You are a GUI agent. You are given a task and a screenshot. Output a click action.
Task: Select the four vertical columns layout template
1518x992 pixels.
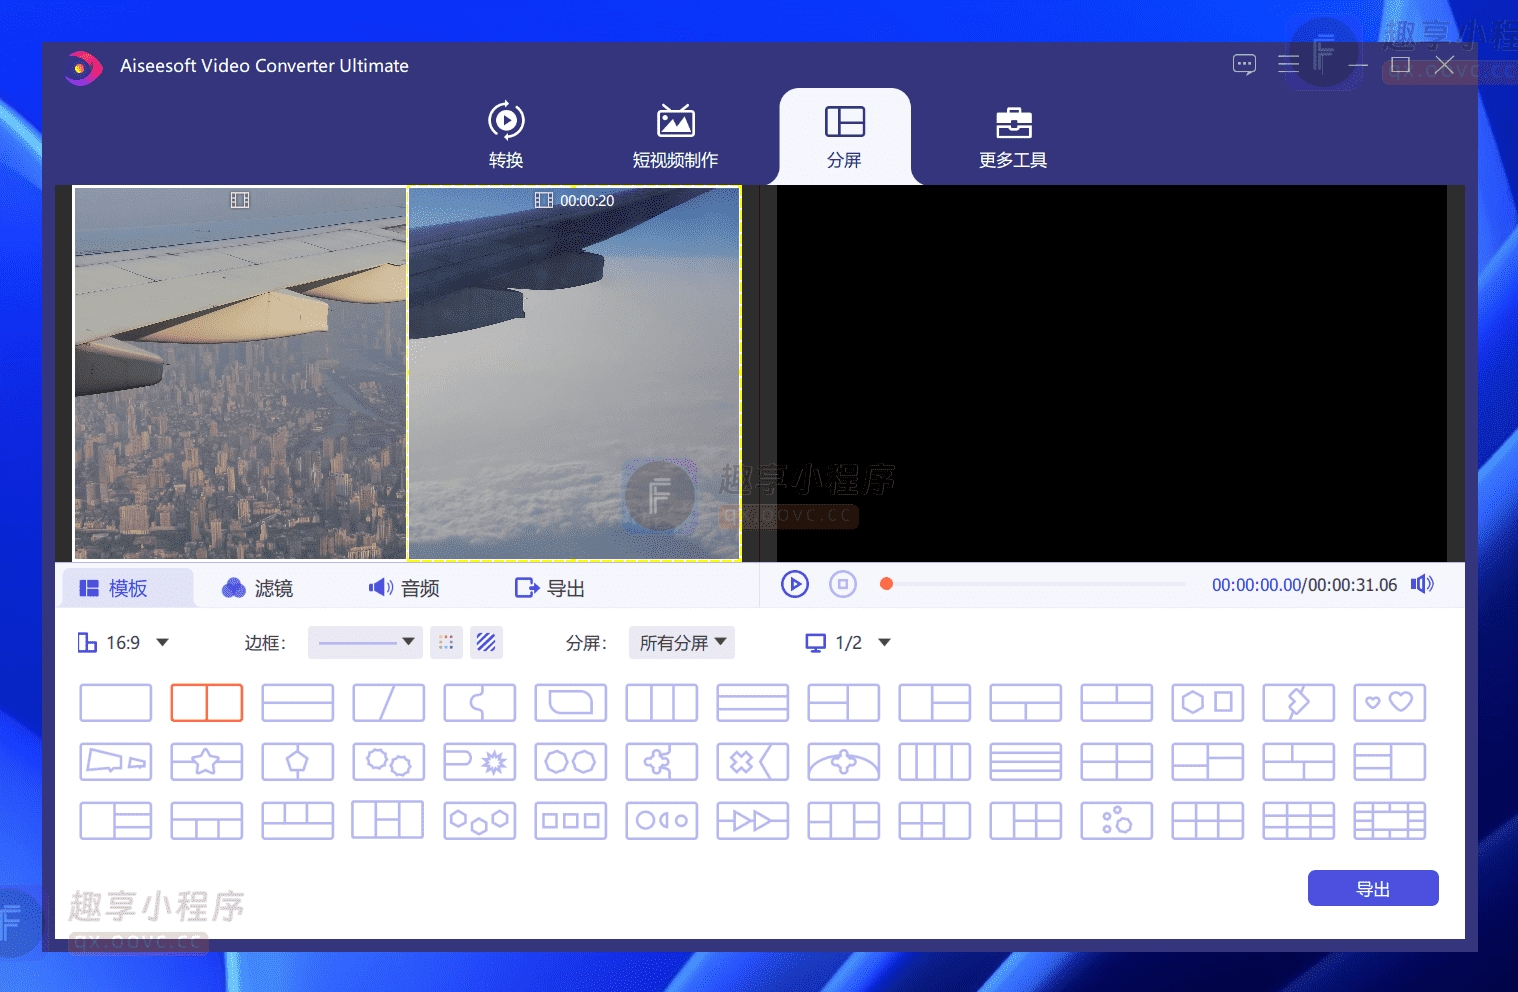(935, 762)
